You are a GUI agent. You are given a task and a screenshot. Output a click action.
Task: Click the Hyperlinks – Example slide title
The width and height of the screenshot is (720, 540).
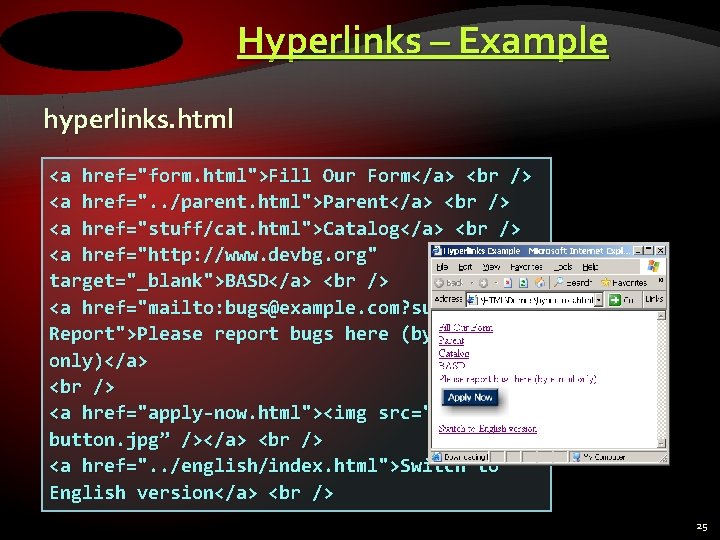click(423, 41)
